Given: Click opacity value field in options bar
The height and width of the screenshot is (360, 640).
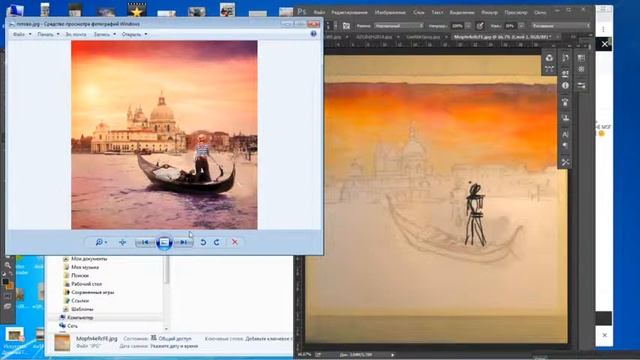Looking at the screenshot, I should [x=457, y=26].
